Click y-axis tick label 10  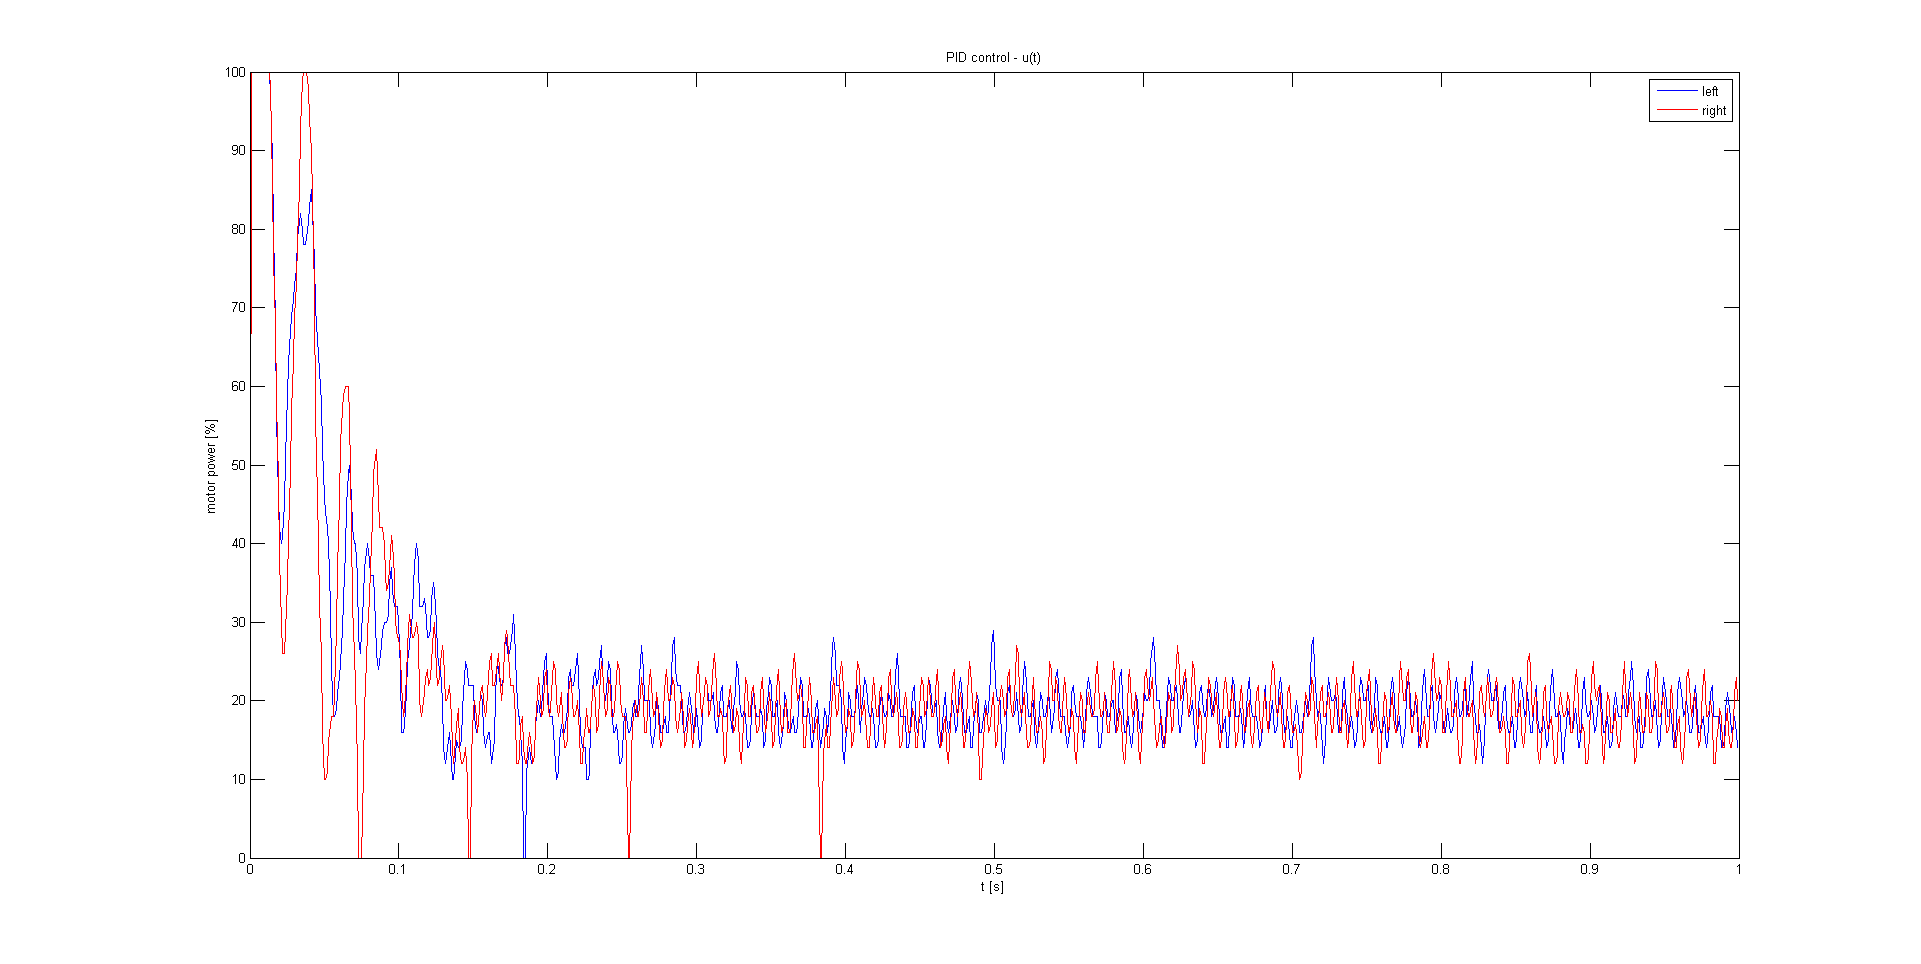(x=238, y=779)
